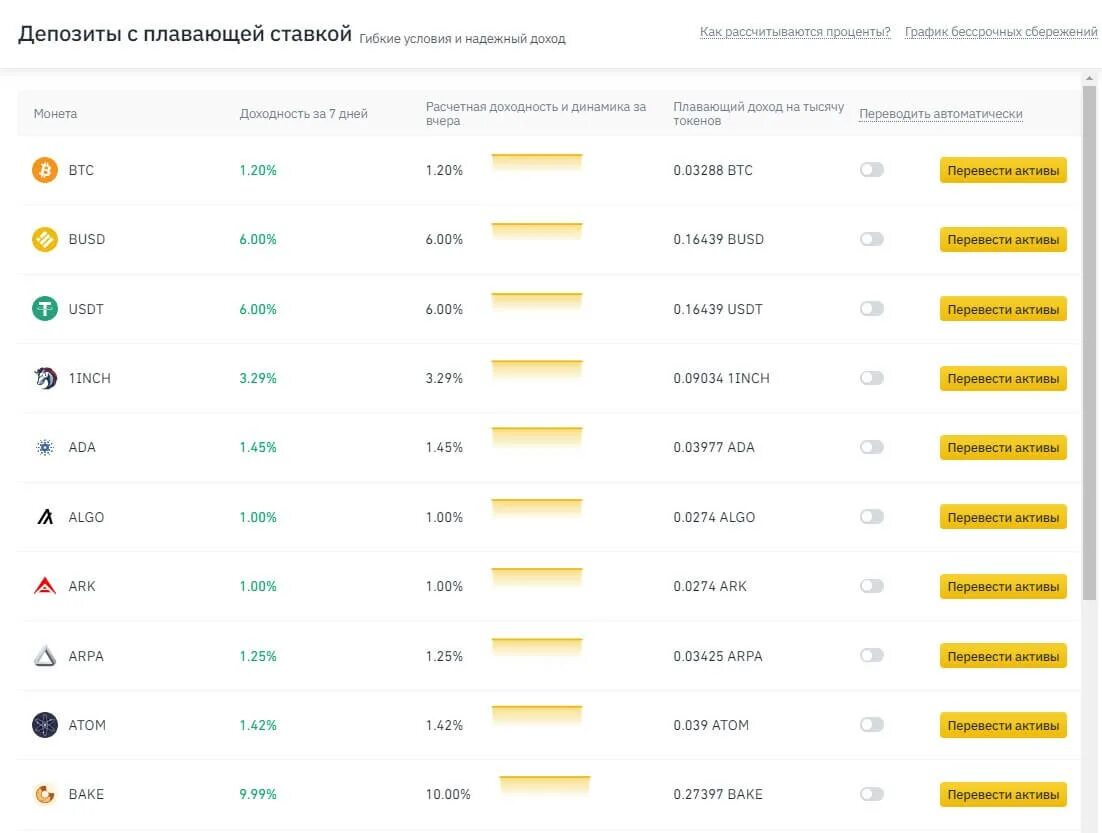Toggle auto-transfer switch for USDT
The width and height of the screenshot is (1102, 833).
tap(872, 309)
